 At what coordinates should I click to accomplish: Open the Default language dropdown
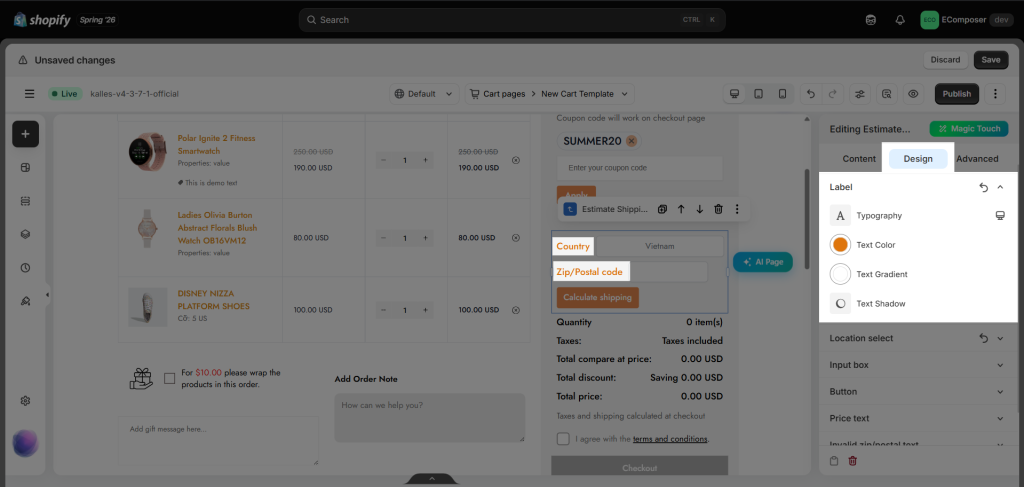(424, 94)
